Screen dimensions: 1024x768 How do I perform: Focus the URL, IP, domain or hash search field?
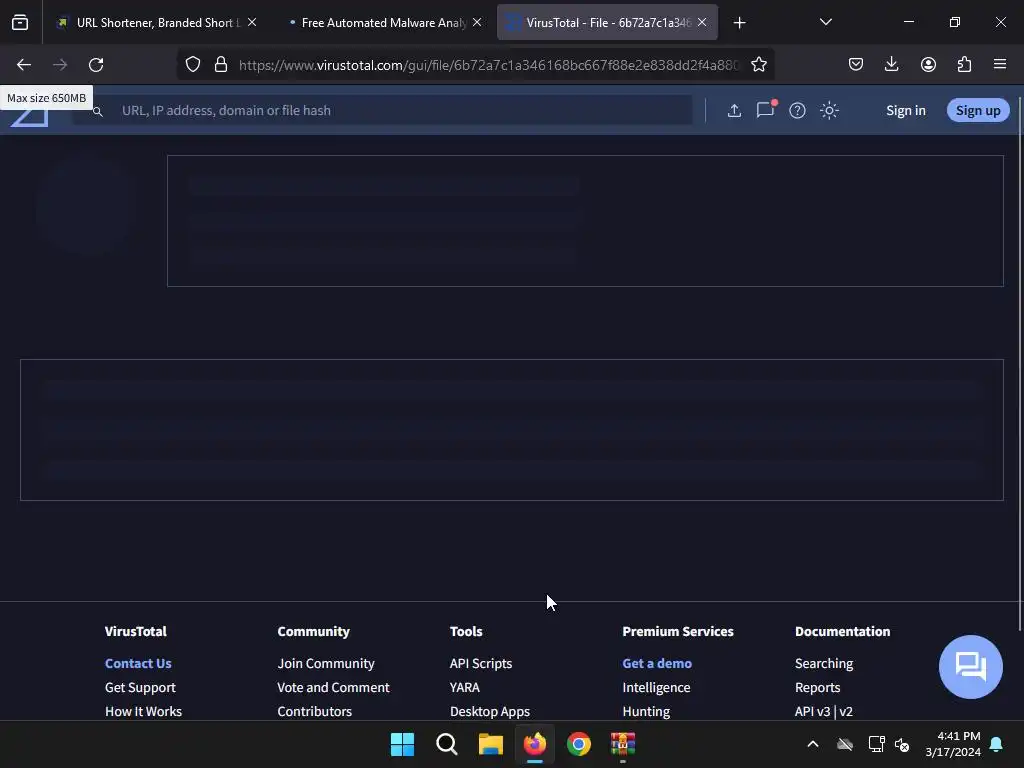(x=382, y=110)
